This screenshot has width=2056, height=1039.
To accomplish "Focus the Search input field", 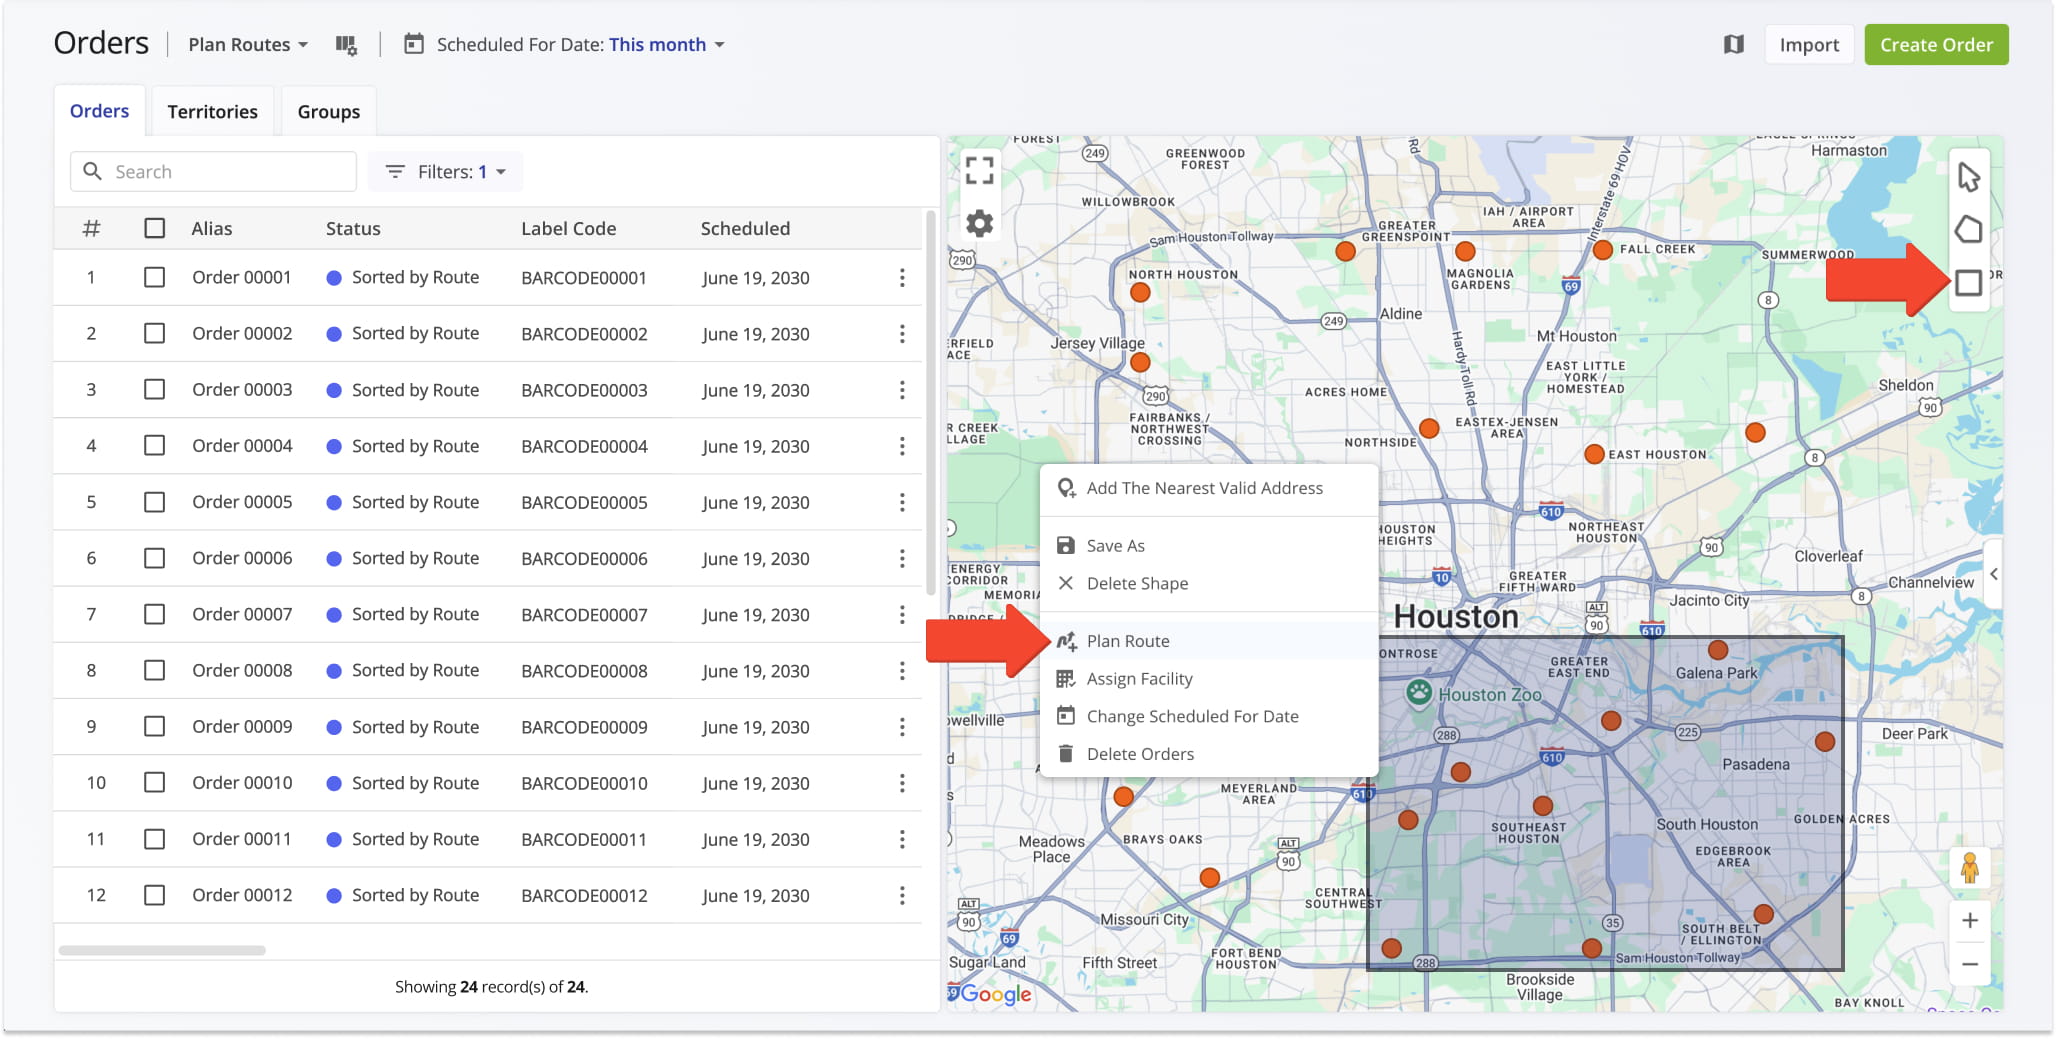I will coord(213,172).
